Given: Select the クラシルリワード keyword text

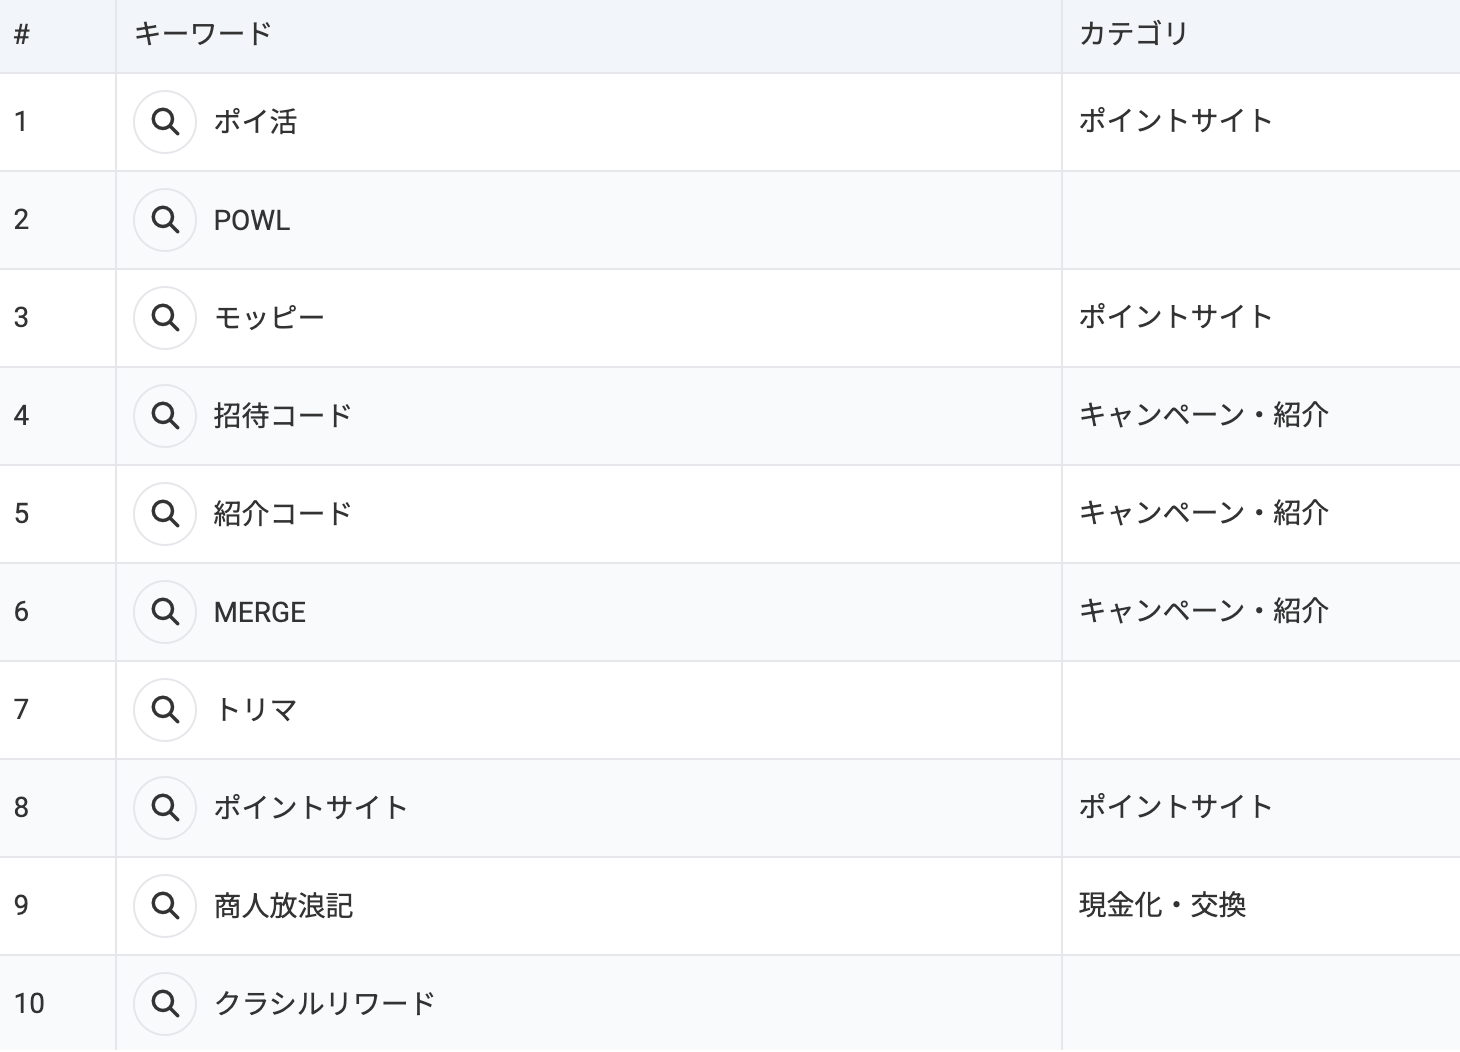Looking at the screenshot, I should pos(325,1004).
